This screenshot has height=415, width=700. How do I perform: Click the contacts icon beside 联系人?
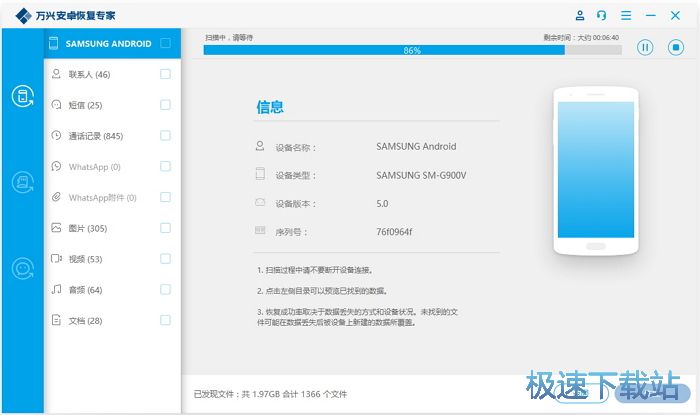click(x=56, y=74)
